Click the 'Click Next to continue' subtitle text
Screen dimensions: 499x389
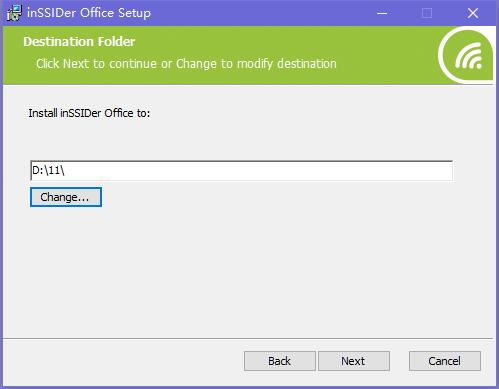[x=186, y=64]
